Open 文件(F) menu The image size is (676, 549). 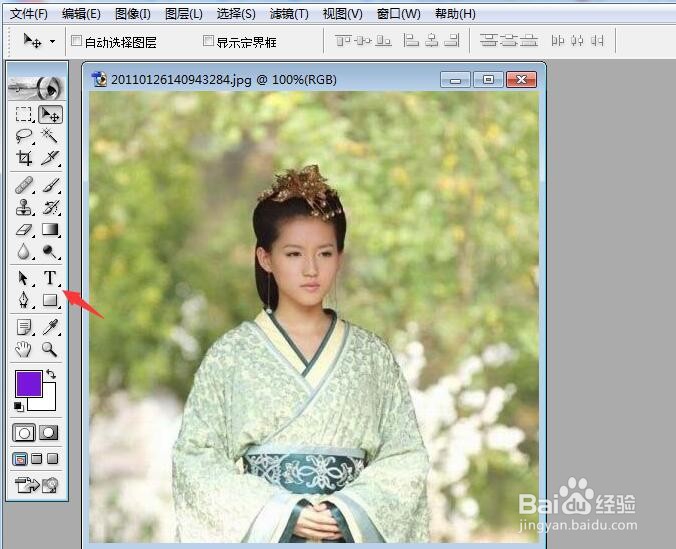tap(29, 14)
